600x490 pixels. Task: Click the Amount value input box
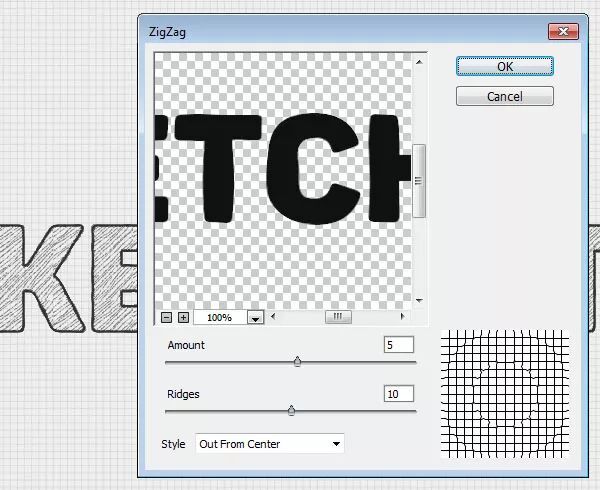(x=398, y=345)
